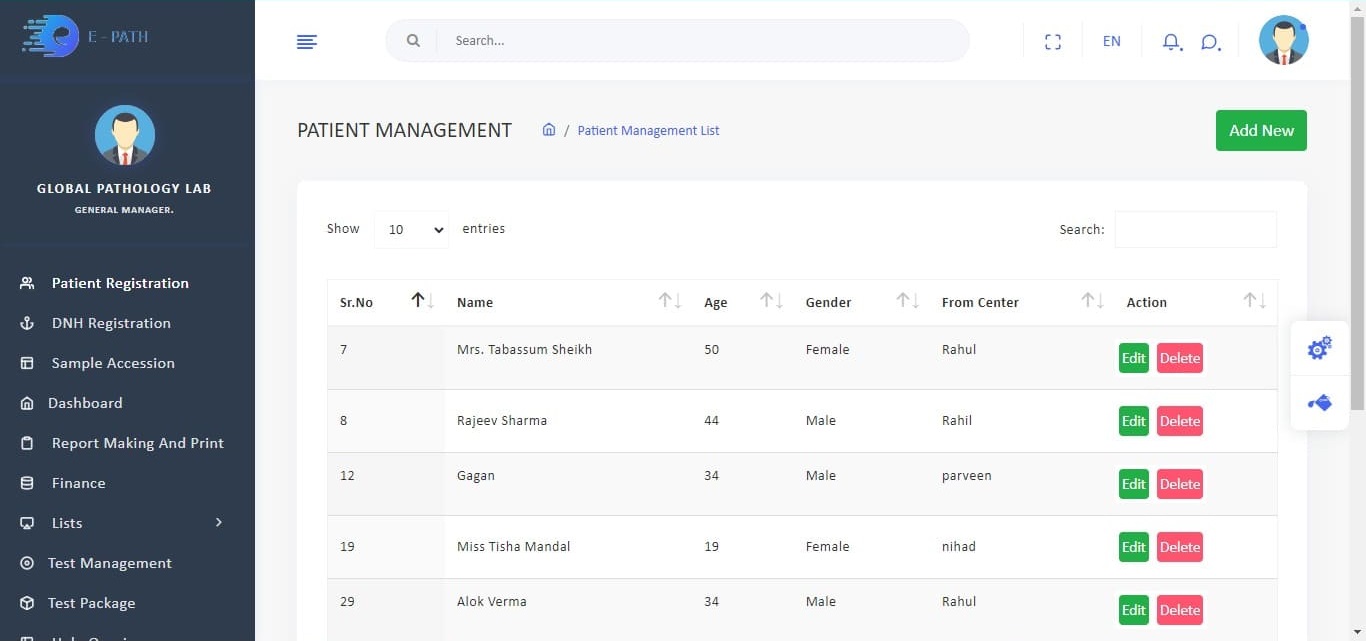Click the floating theme paint icon
1366x641 pixels.
(1319, 403)
